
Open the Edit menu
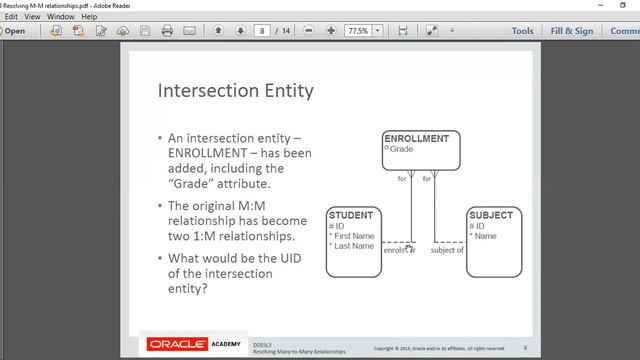point(11,17)
